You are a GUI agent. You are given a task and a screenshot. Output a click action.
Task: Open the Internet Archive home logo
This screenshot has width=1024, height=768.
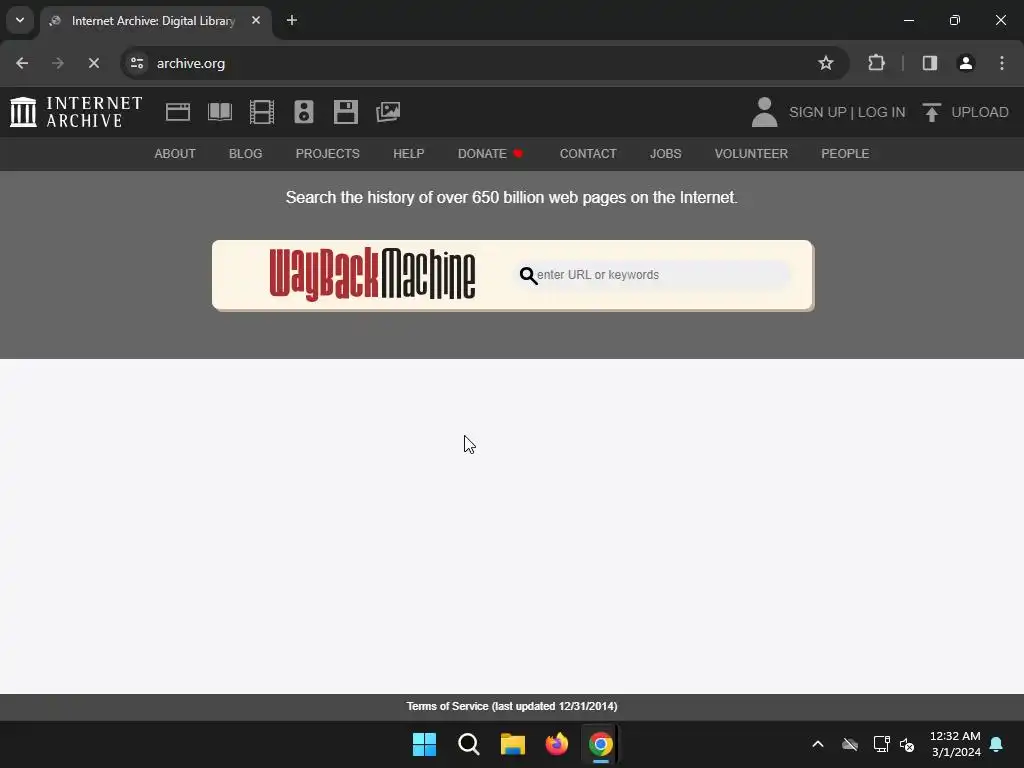(x=76, y=112)
